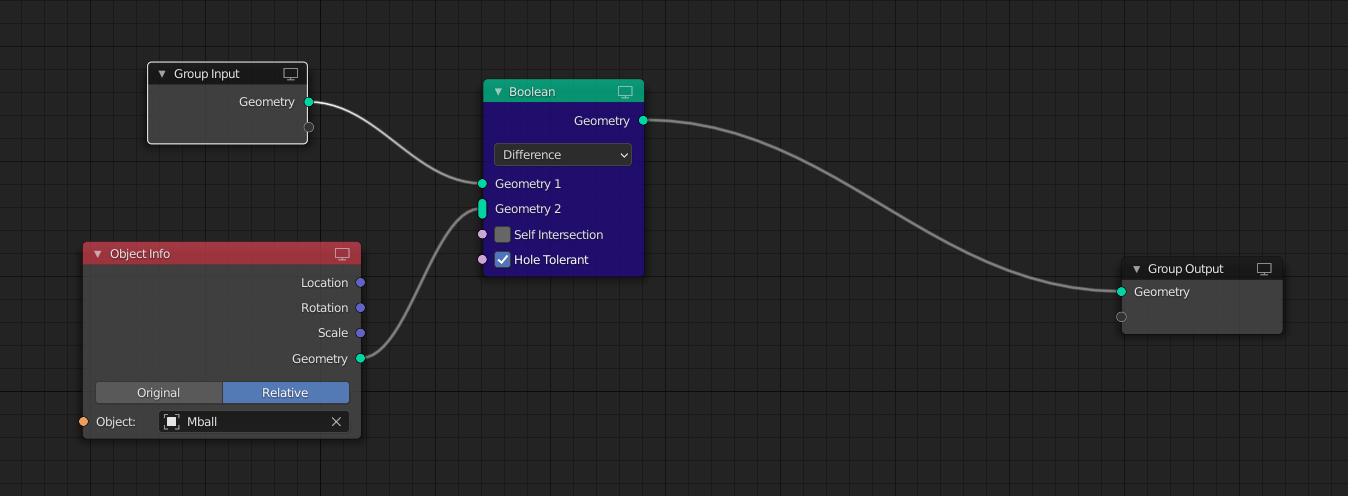Click the Boolean node preview monitor icon
Screen dimensions: 1348x496
(x=625, y=92)
